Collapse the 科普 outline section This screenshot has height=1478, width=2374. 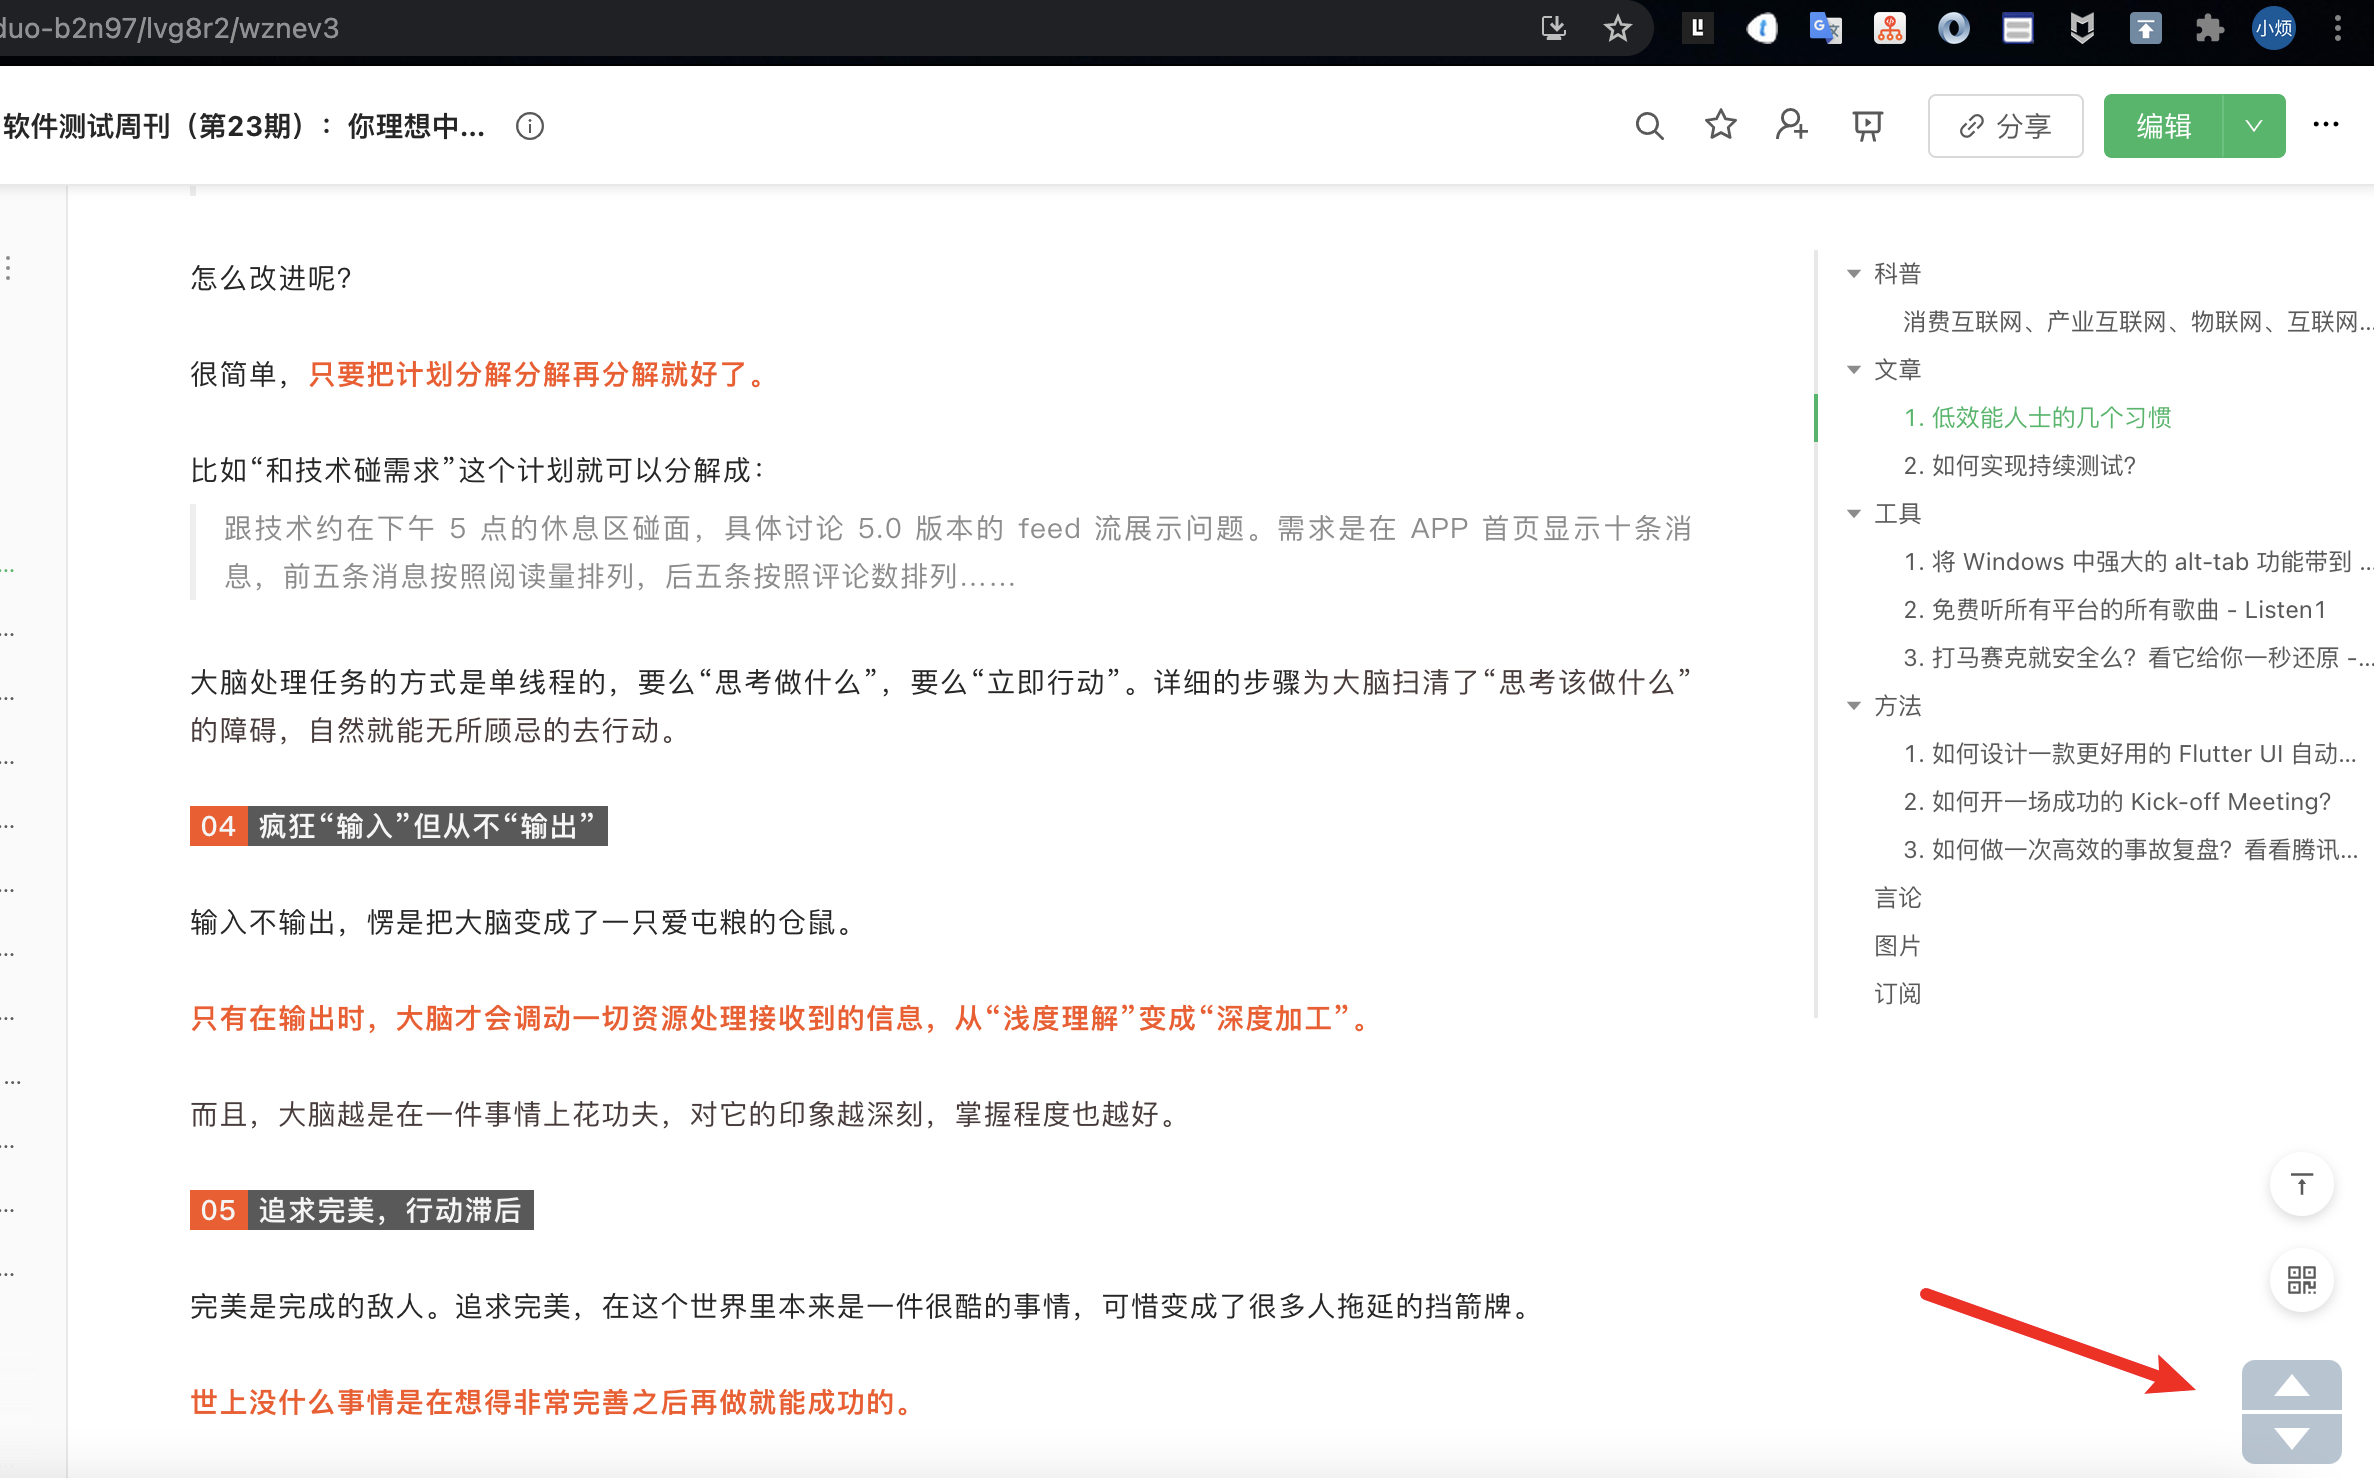click(x=1853, y=273)
